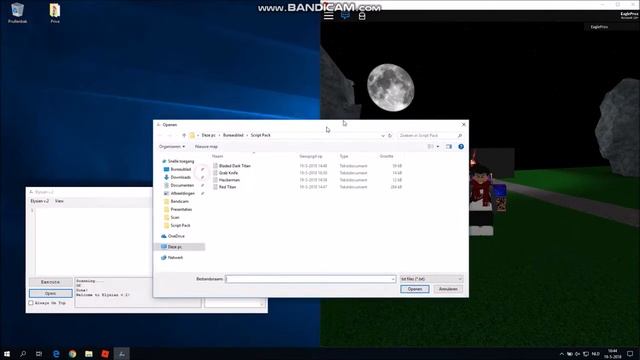Click the Execute button in Elysian
640x360 pixels.
click(51, 282)
